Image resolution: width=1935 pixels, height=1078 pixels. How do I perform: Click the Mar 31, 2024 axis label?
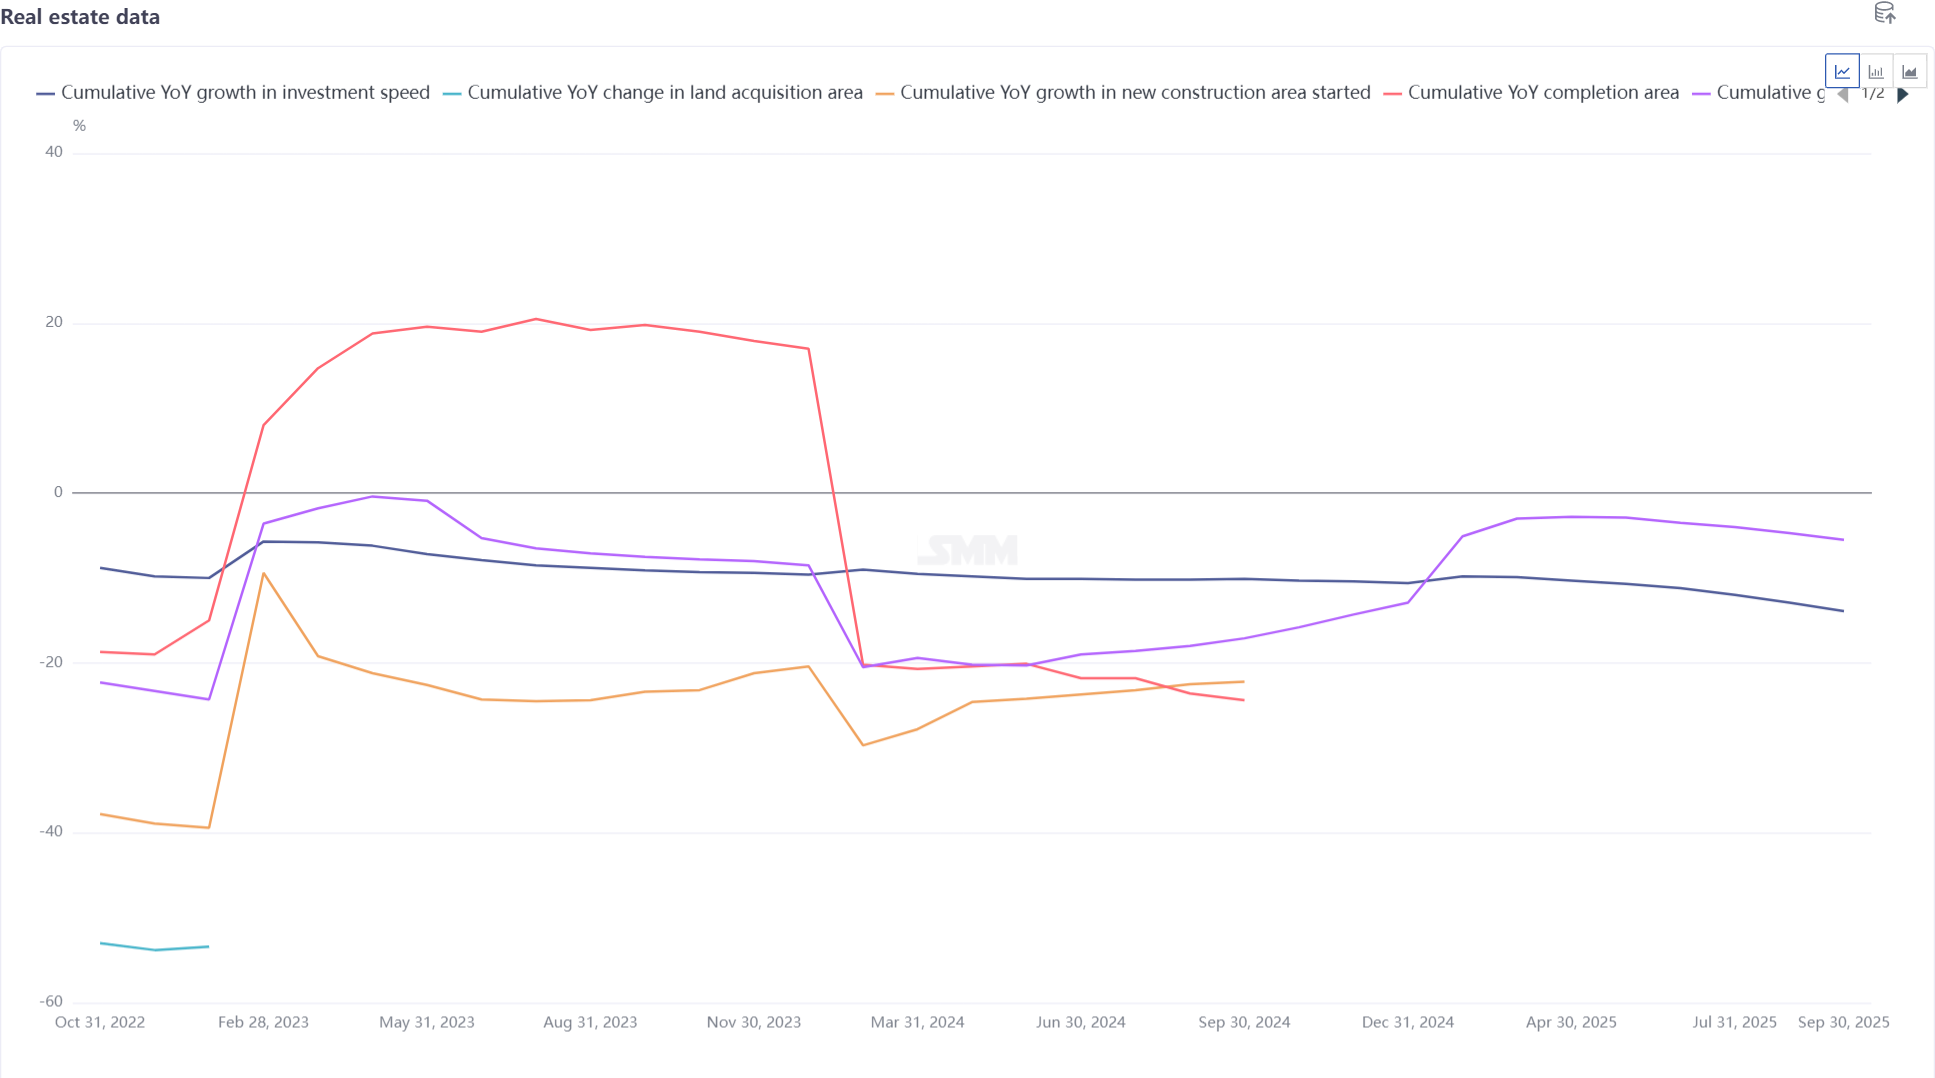[x=917, y=1022]
